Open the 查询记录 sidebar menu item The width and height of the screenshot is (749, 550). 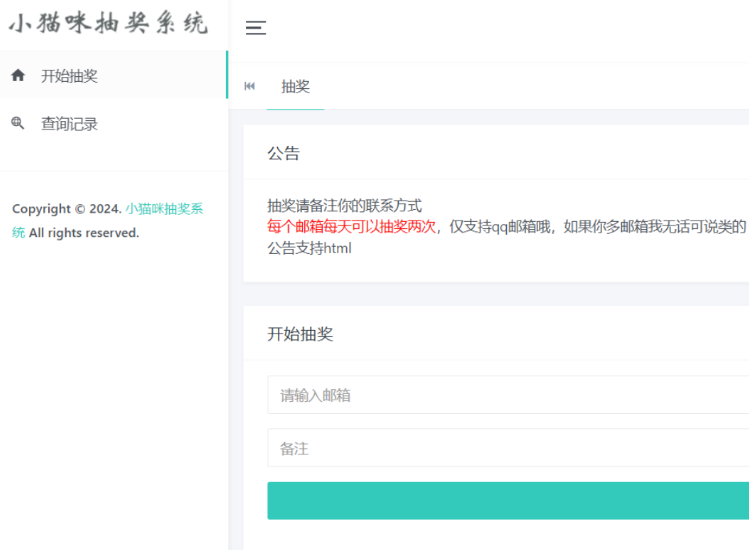coord(69,124)
